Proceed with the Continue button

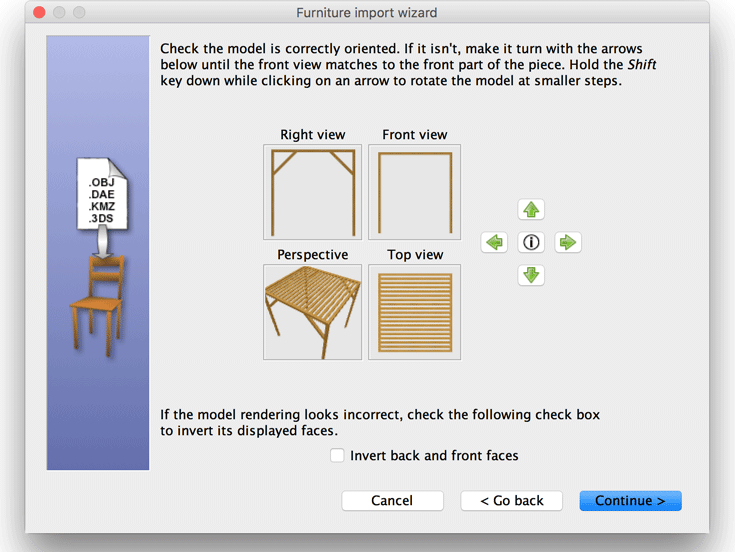click(x=630, y=500)
